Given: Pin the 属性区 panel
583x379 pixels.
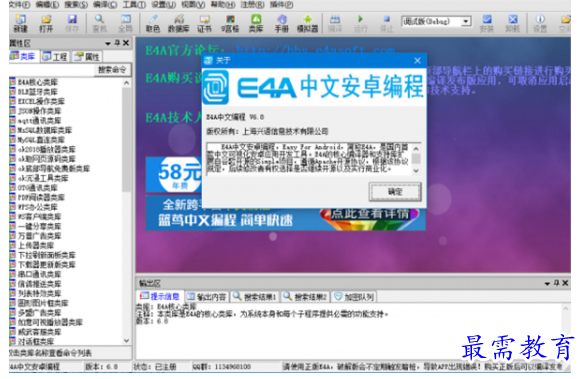Looking at the screenshot, I should coord(117,43).
